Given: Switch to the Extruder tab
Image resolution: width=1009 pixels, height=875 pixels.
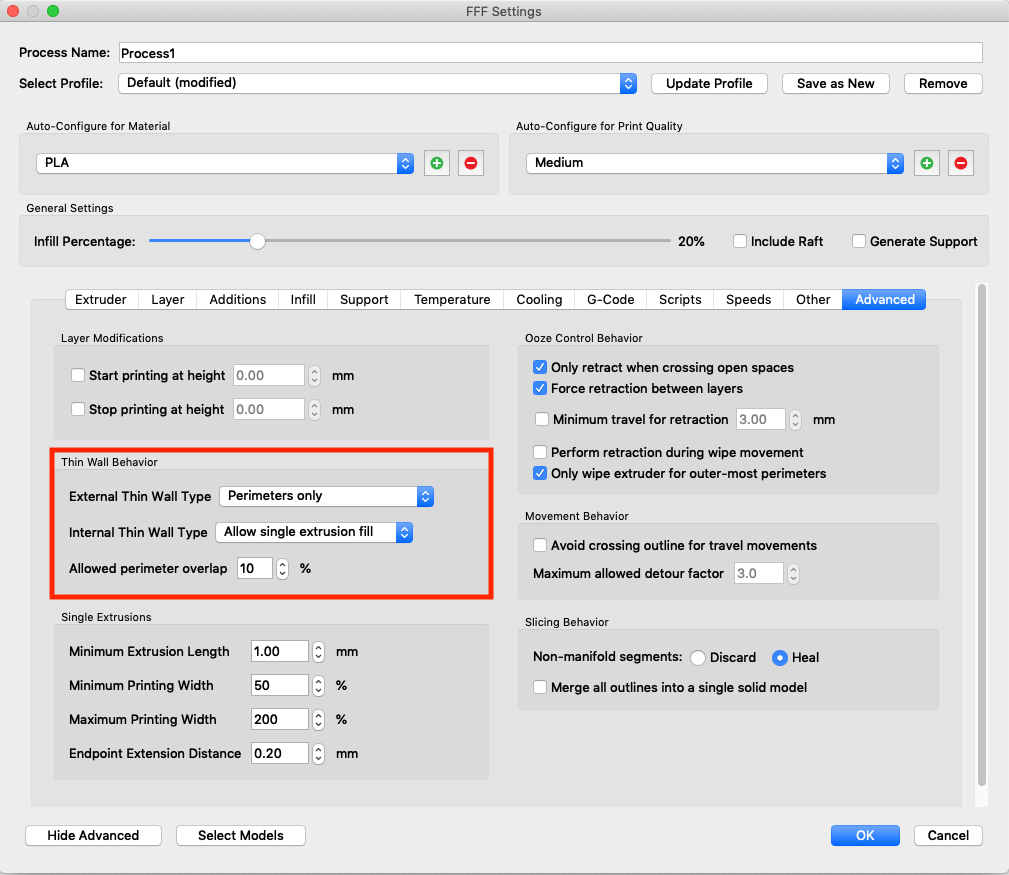Looking at the screenshot, I should tap(101, 300).
